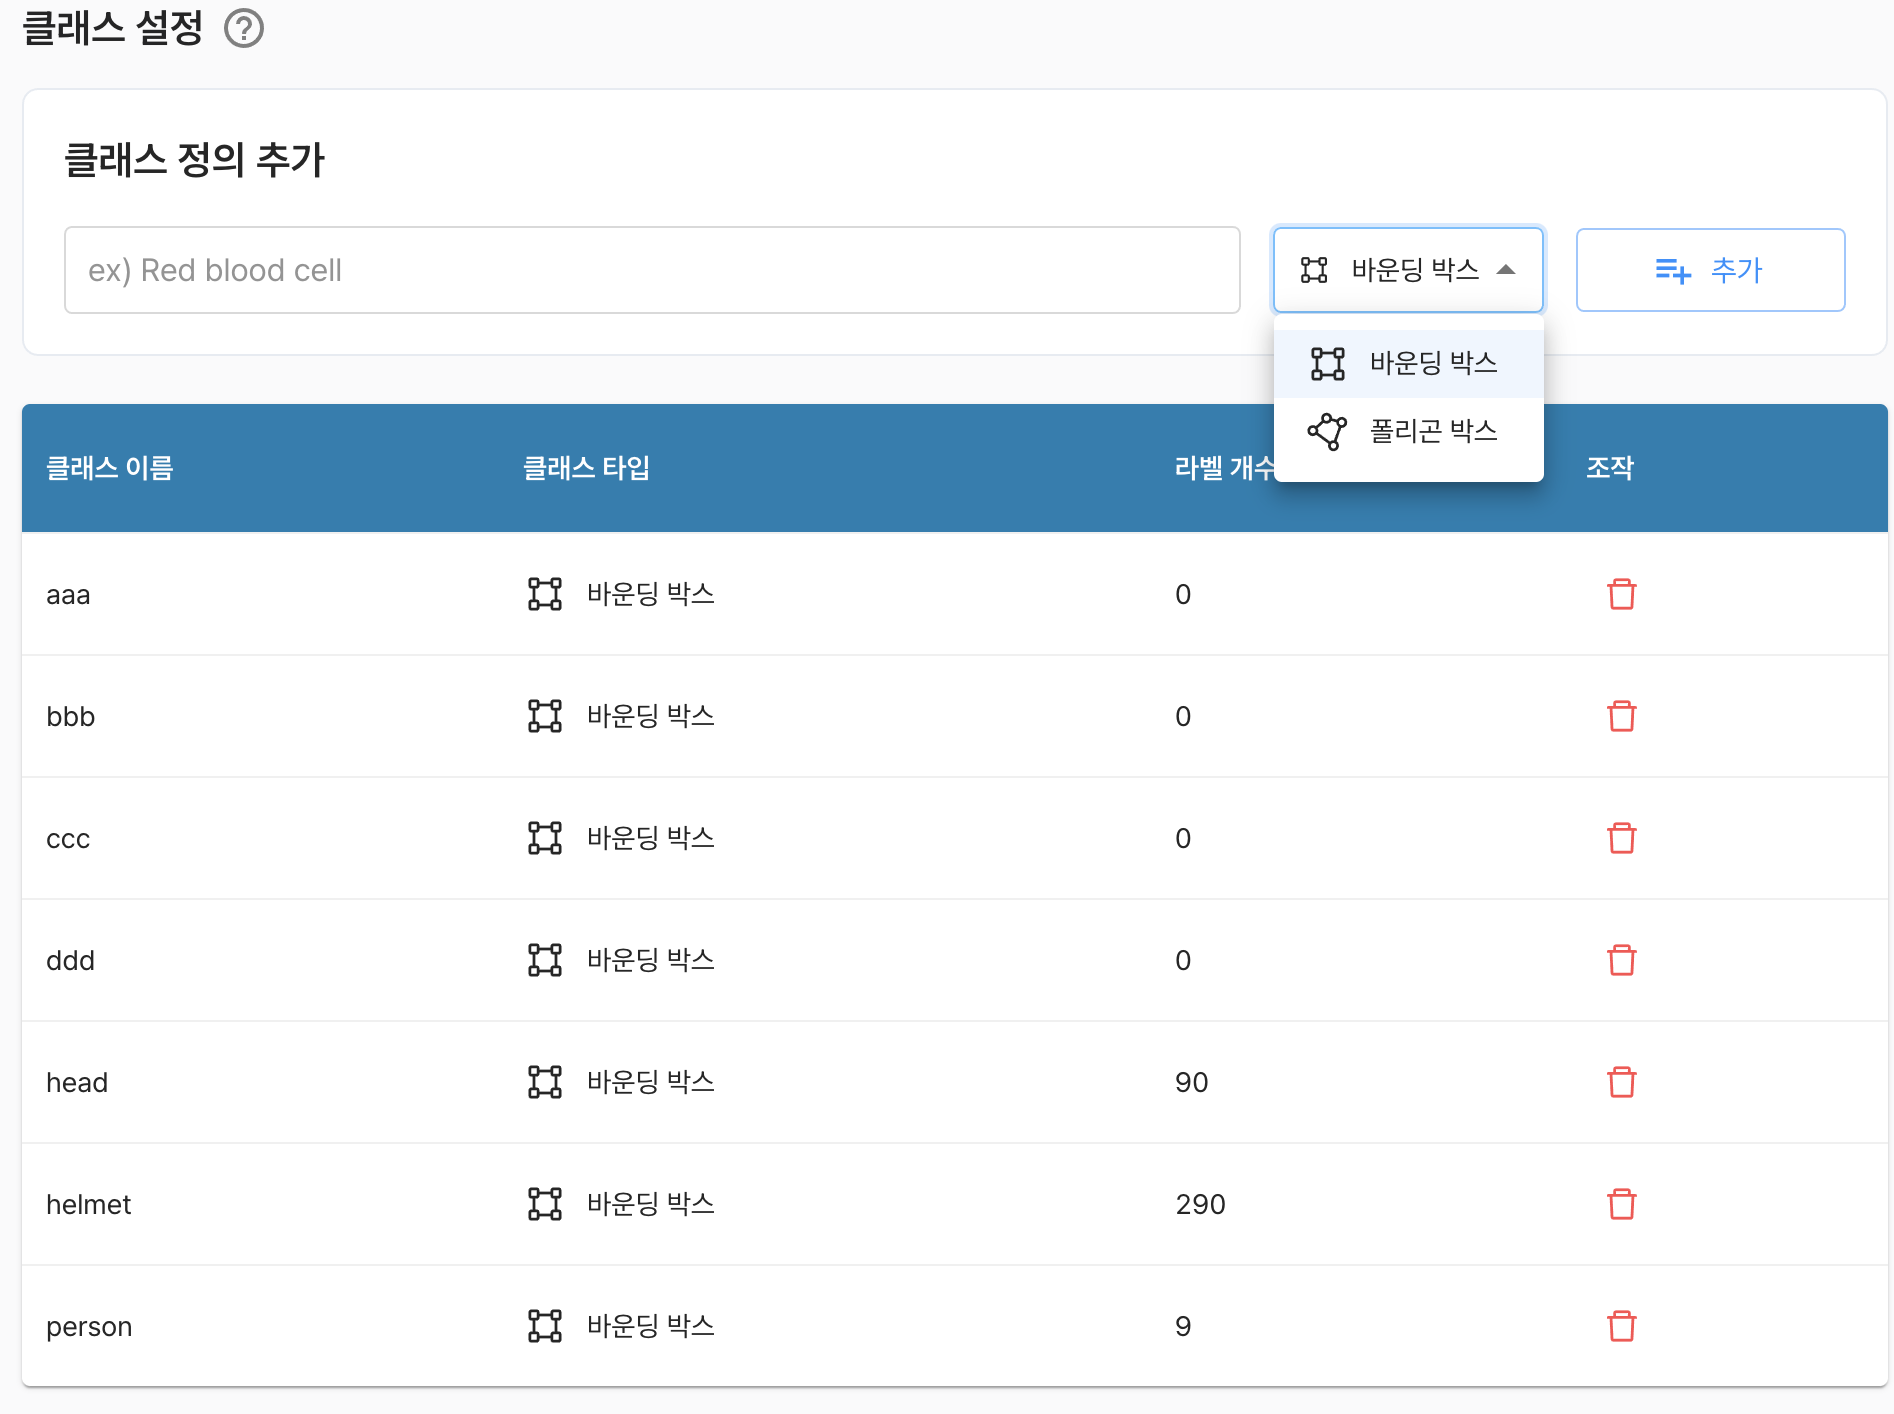Delete the helmet class
Image resolution: width=1894 pixels, height=1414 pixels.
point(1621,1204)
